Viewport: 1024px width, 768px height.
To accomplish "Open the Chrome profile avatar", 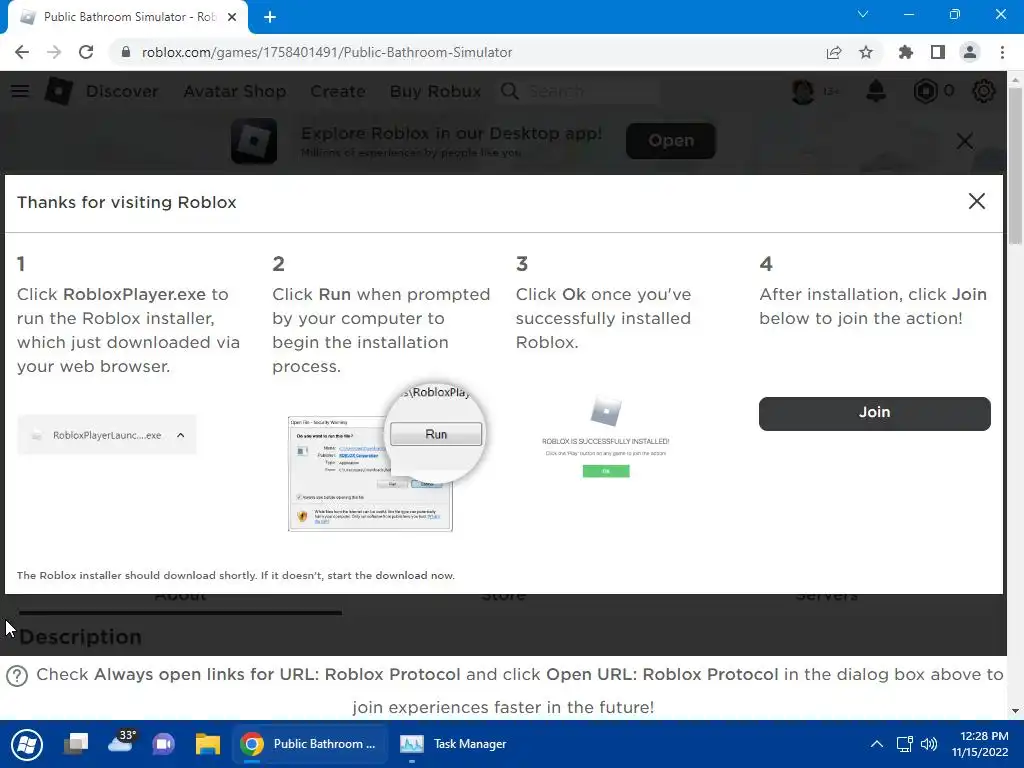I will (970, 52).
